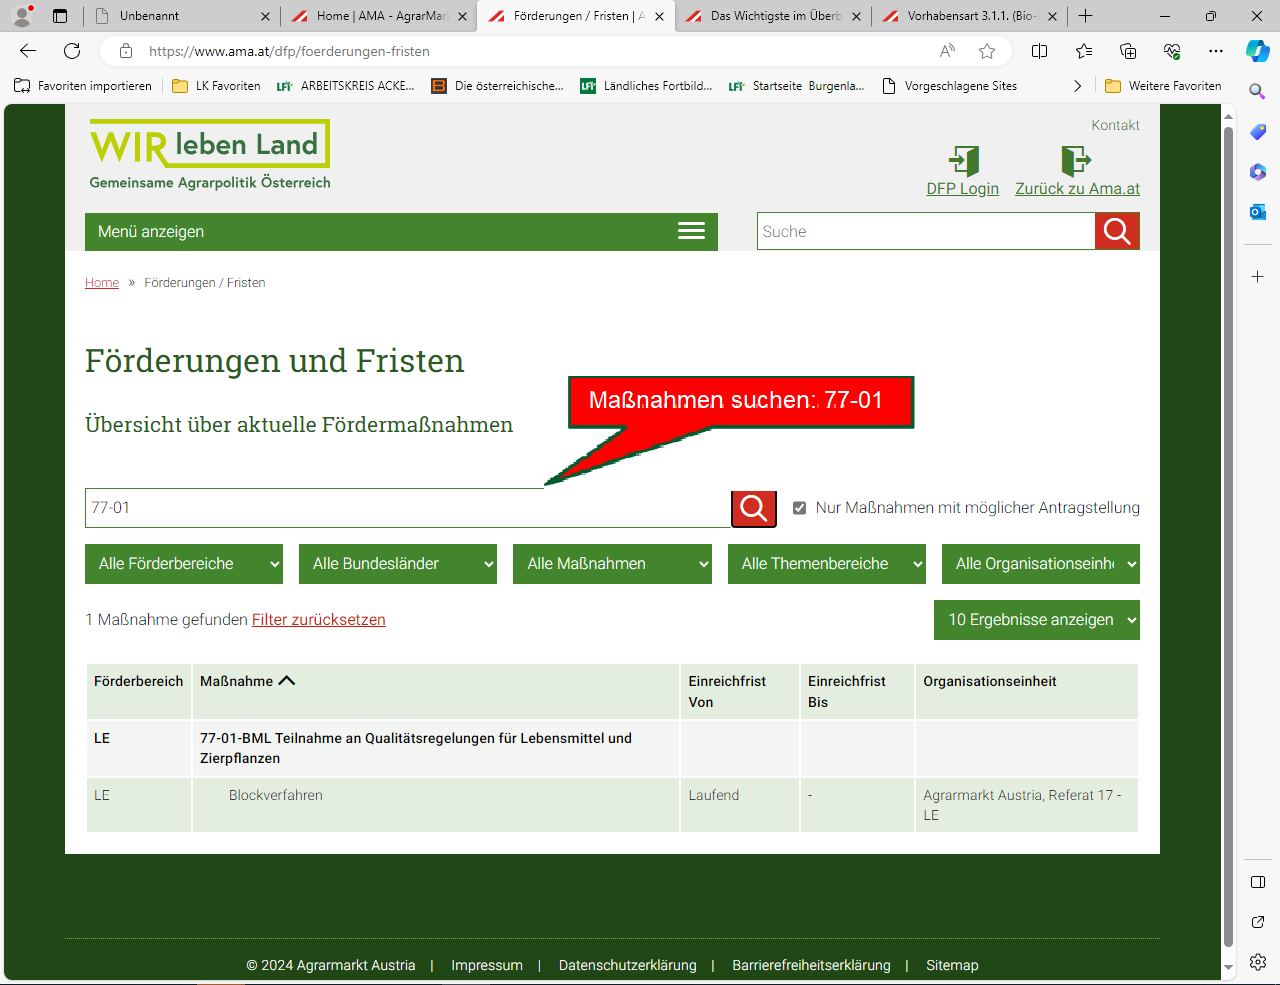Click the Zurück zu Ama.at exit icon
The height and width of the screenshot is (985, 1280).
tap(1076, 160)
